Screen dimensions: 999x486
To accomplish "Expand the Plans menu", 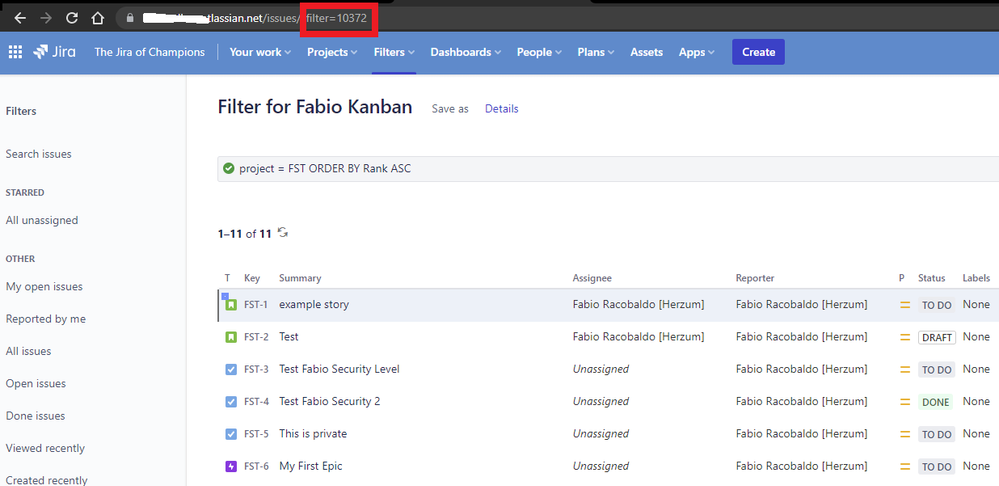I will 595,52.
